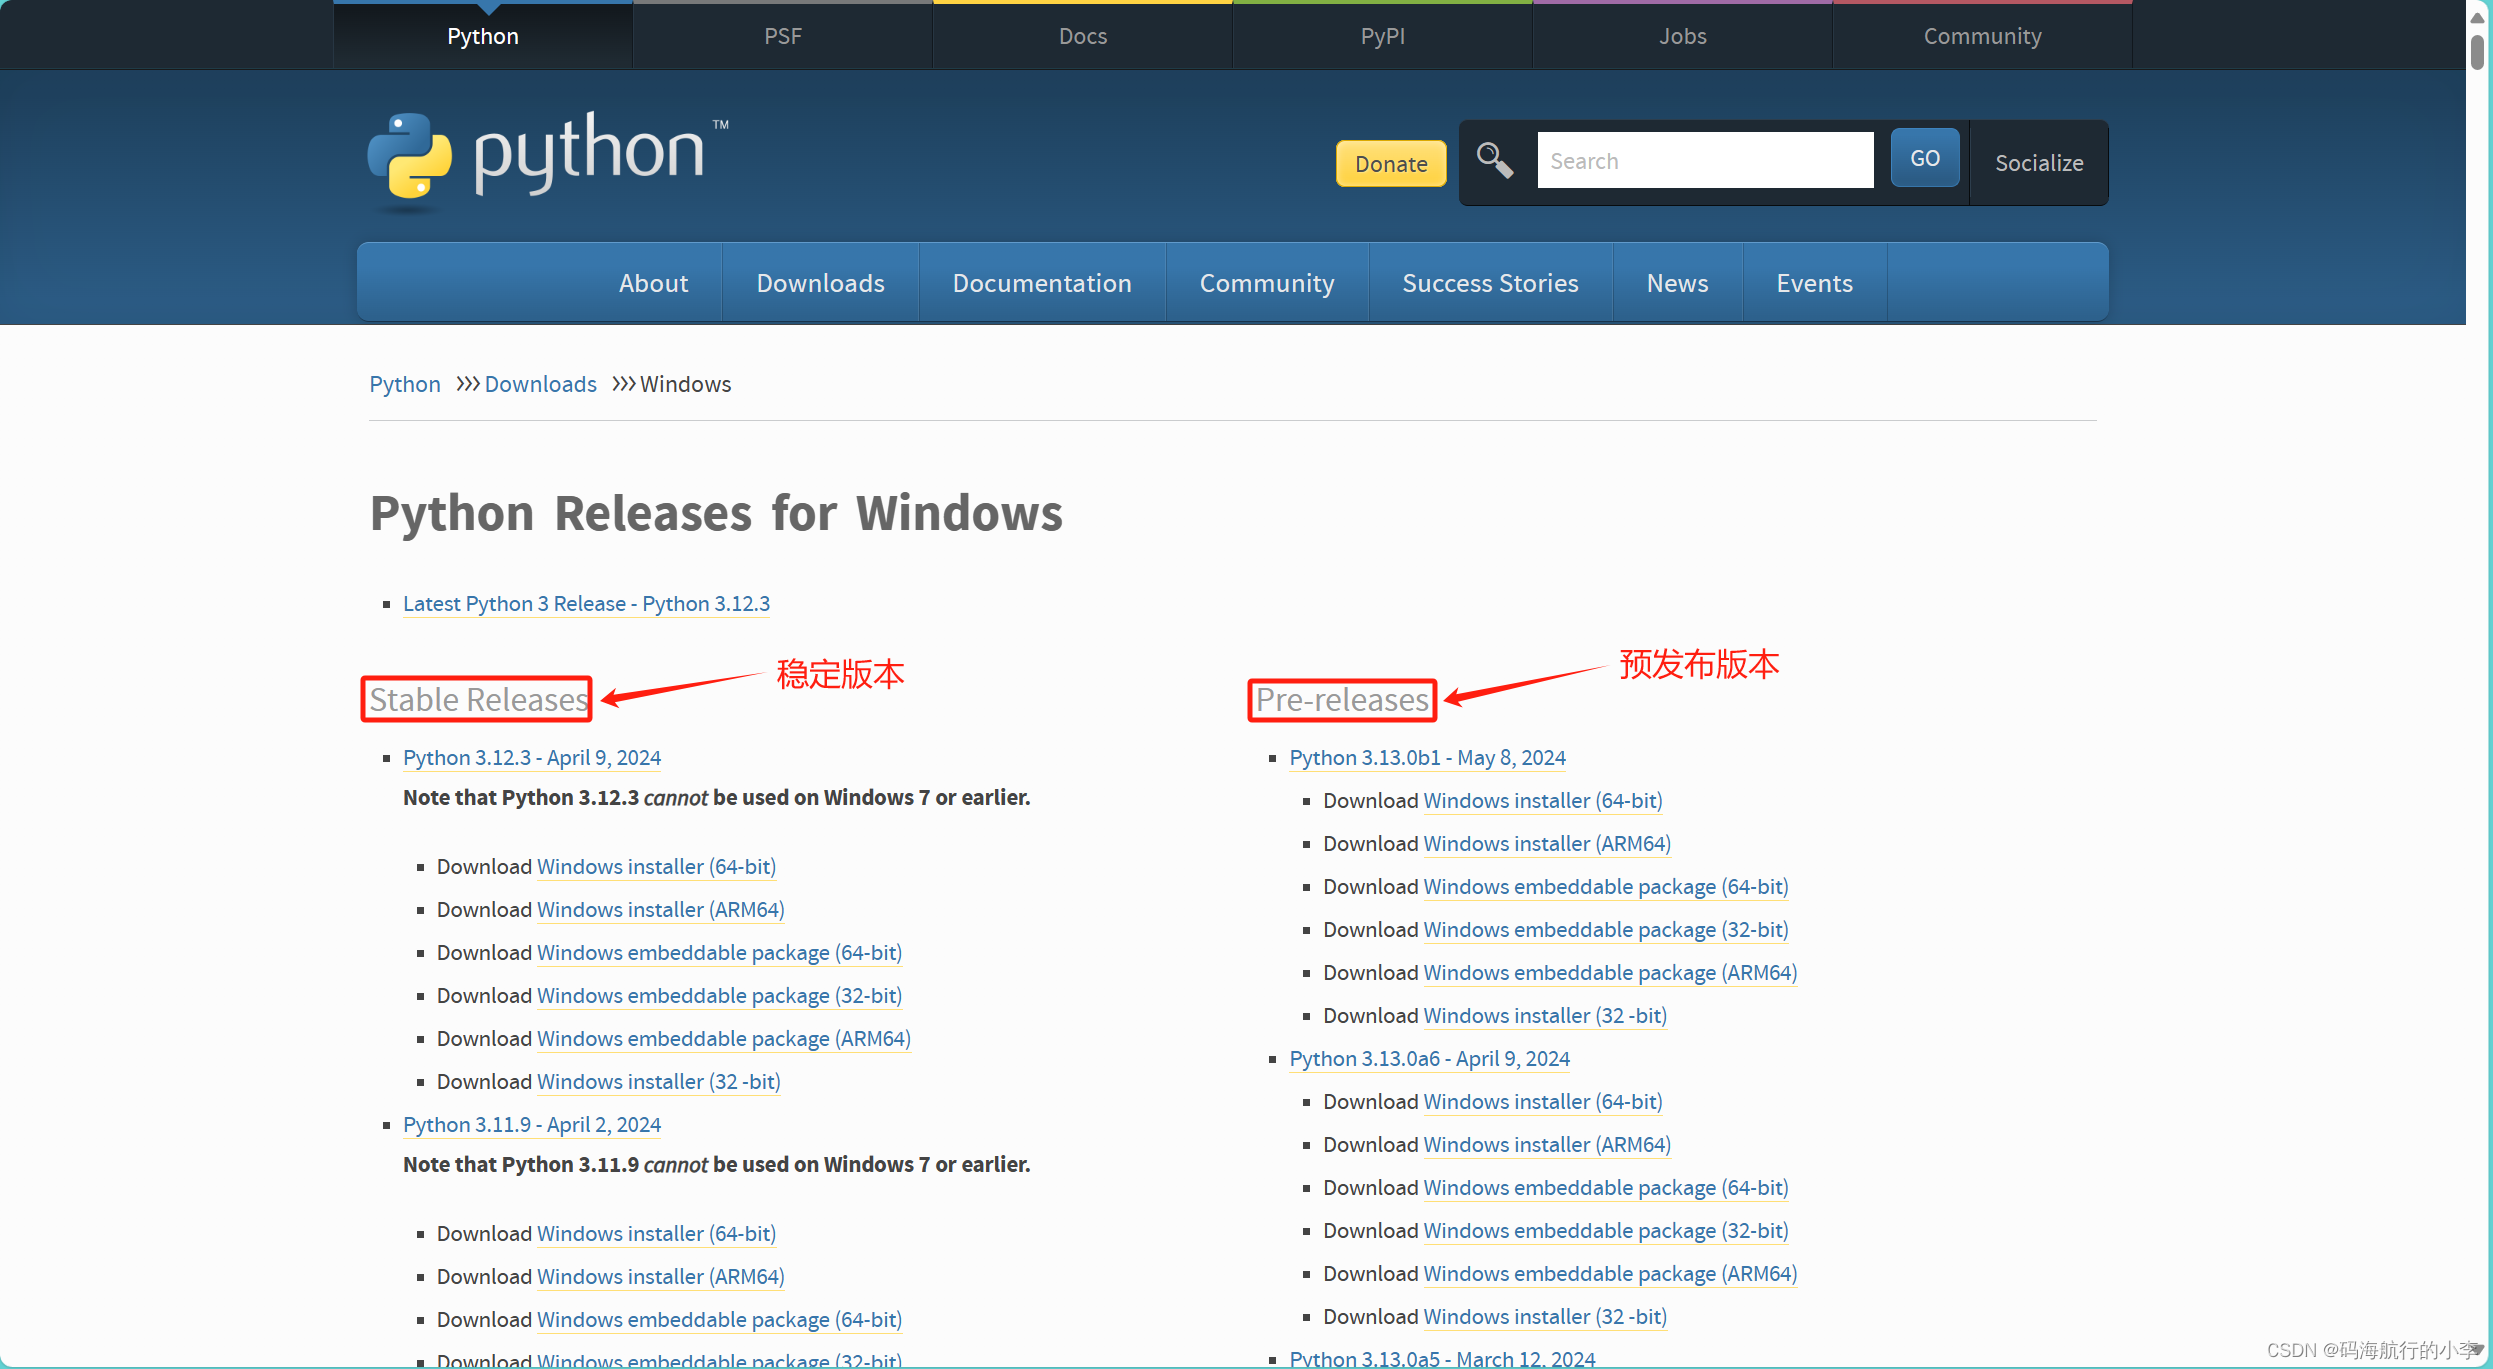Open Latest Python 3 Release - Python 3.12.3
The image size is (2493, 1369).
[x=585, y=603]
